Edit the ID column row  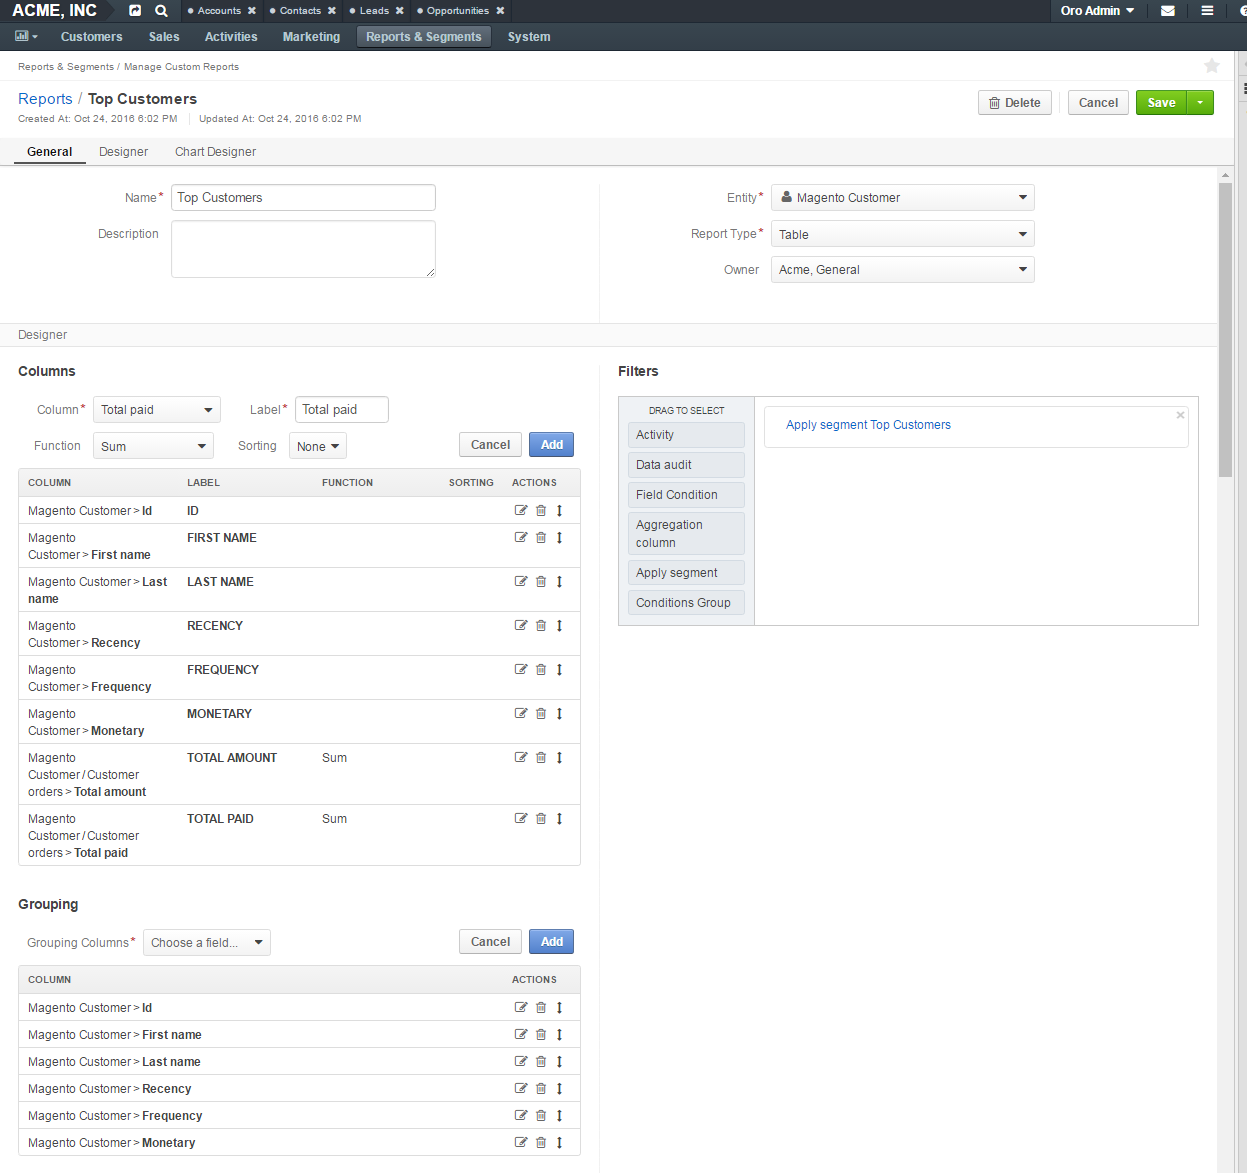[521, 510]
